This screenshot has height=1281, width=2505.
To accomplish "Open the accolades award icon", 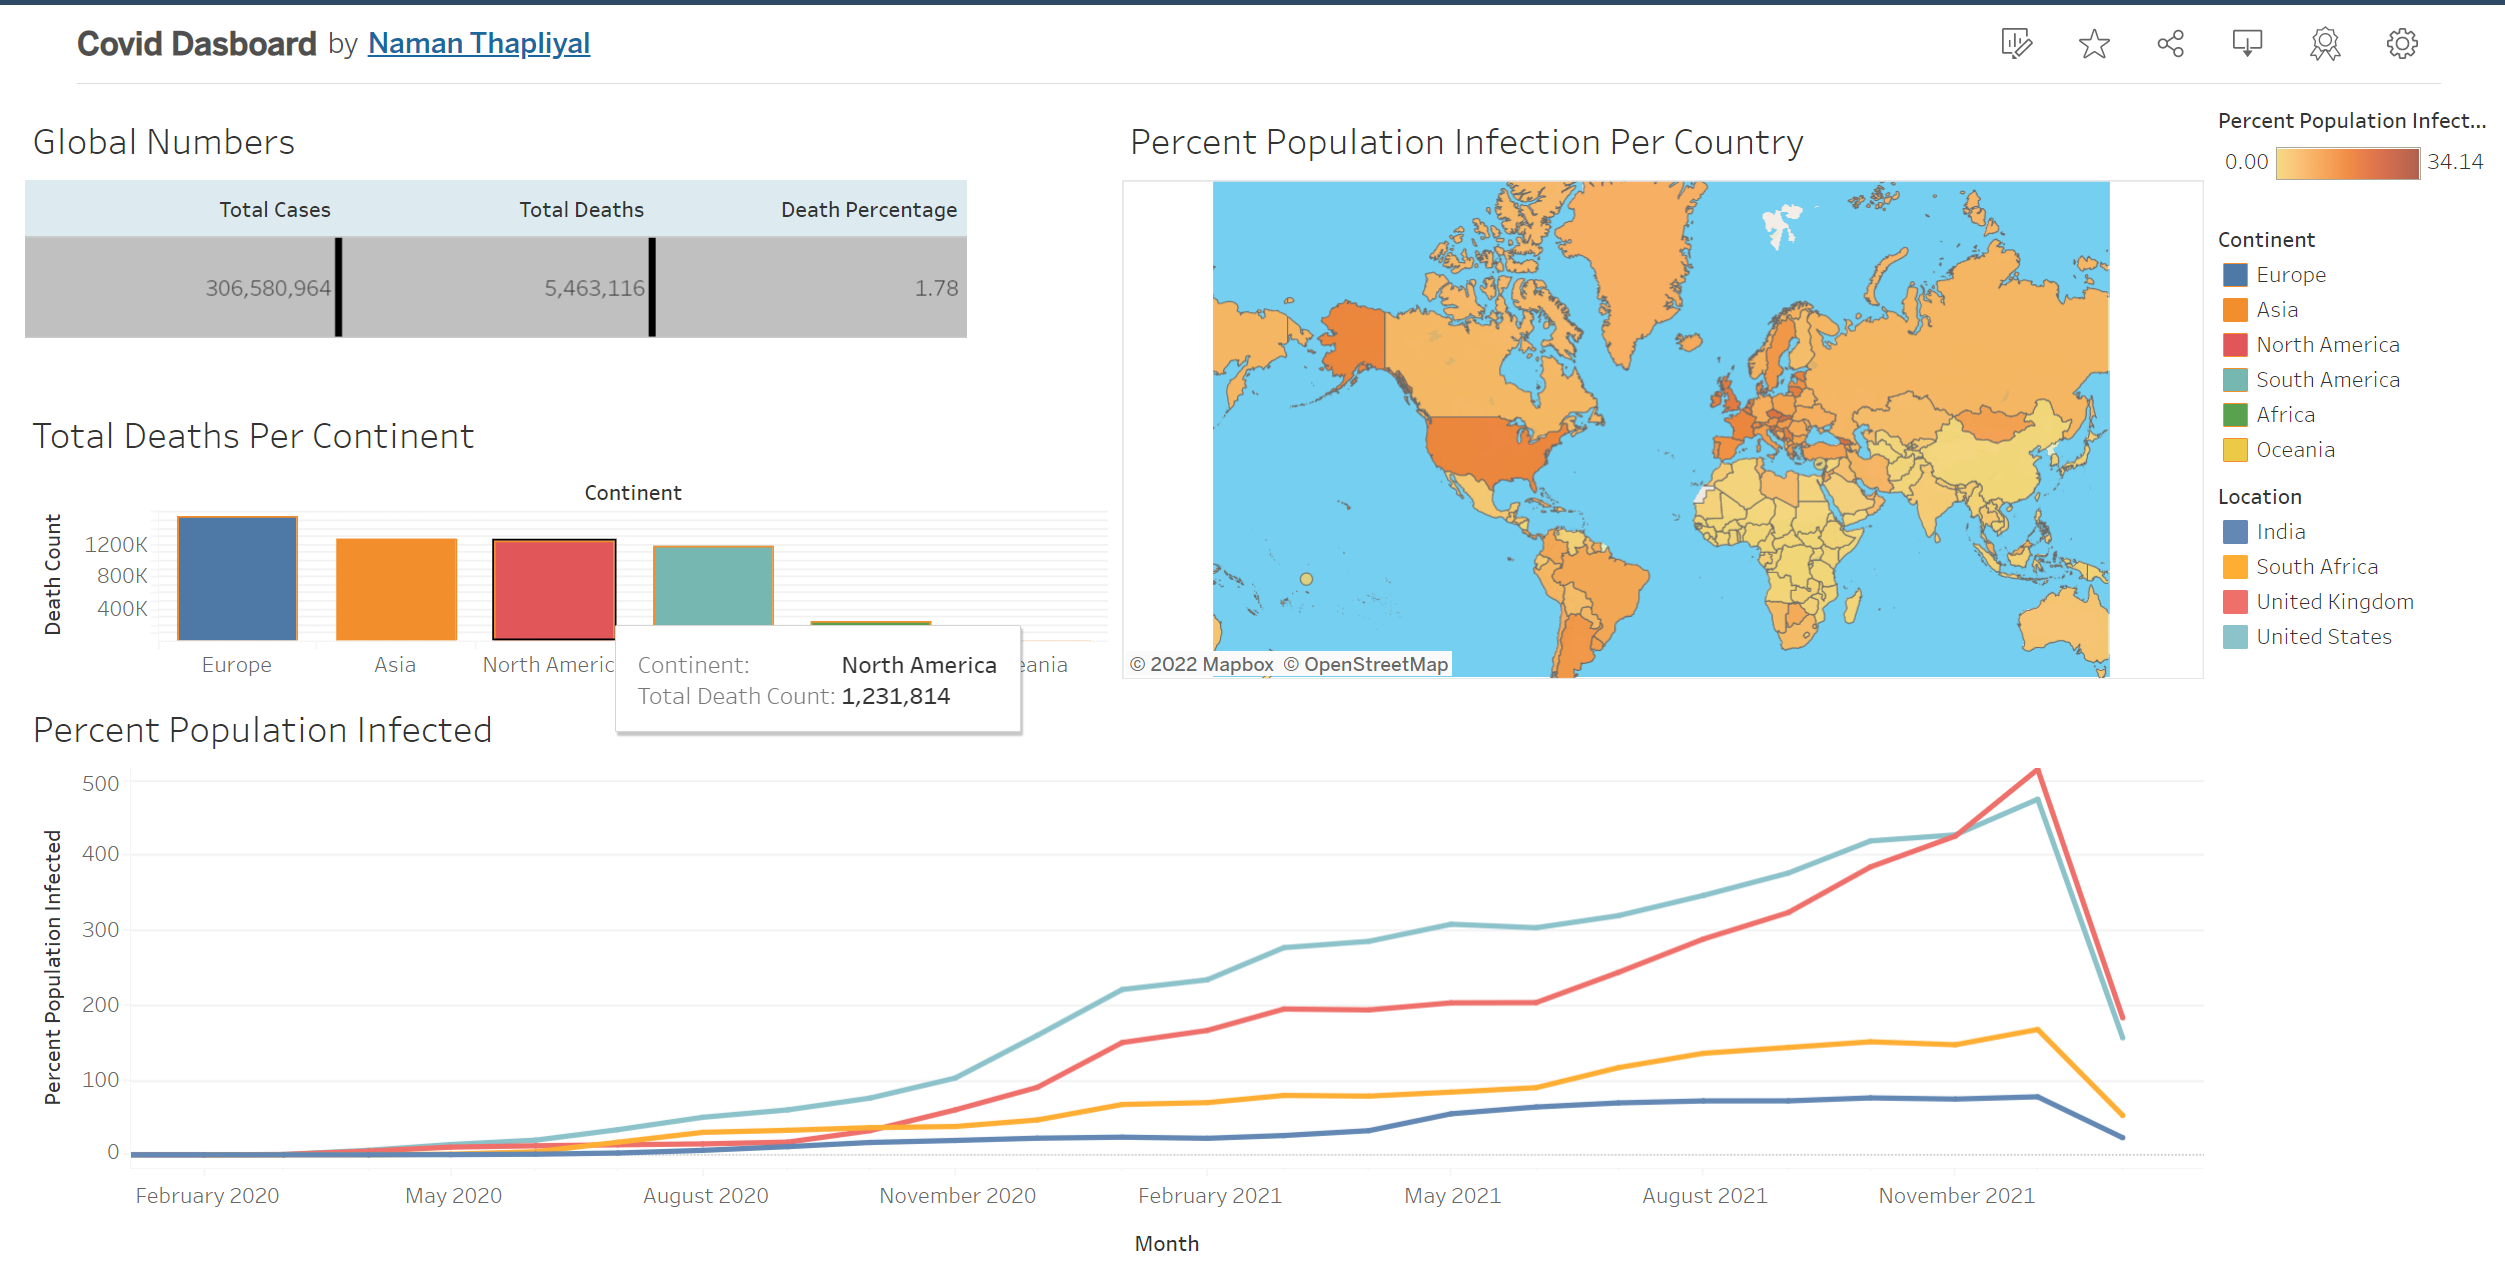I will pos(2324,43).
